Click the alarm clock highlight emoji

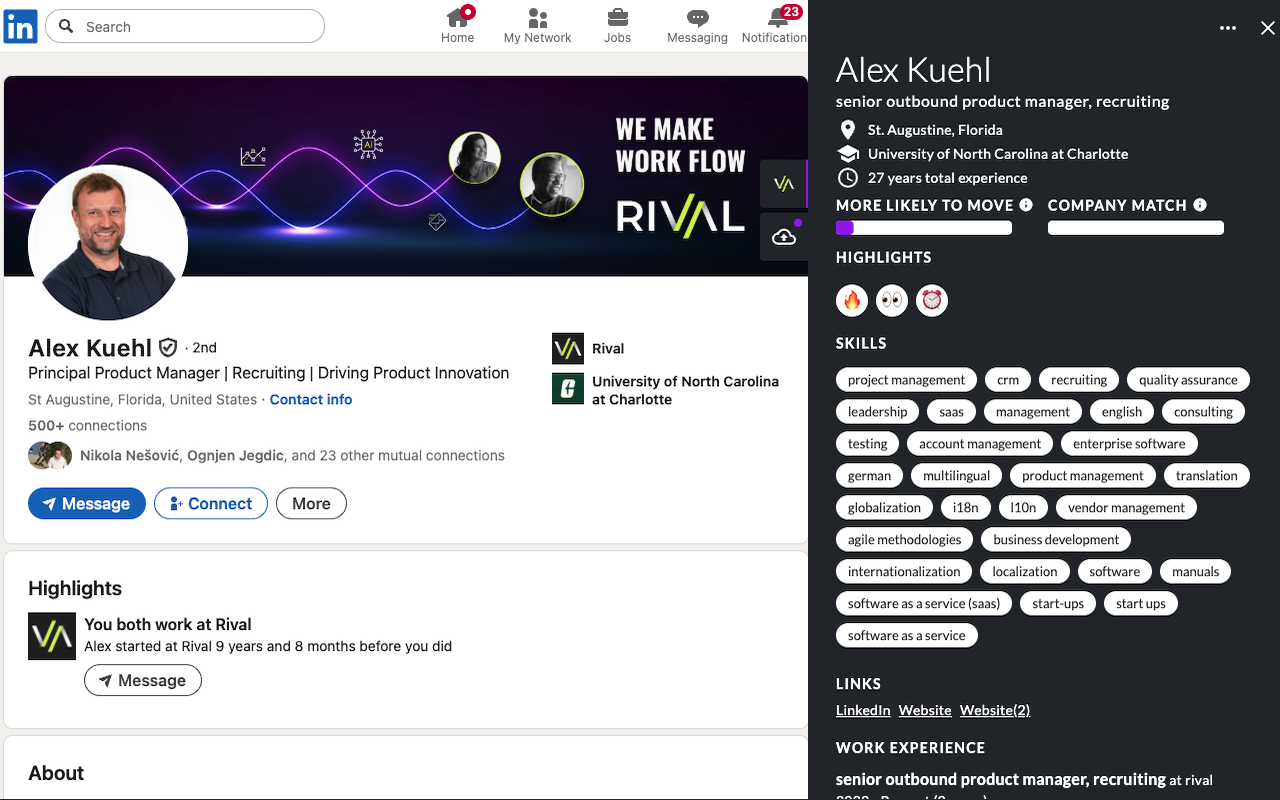(932, 300)
